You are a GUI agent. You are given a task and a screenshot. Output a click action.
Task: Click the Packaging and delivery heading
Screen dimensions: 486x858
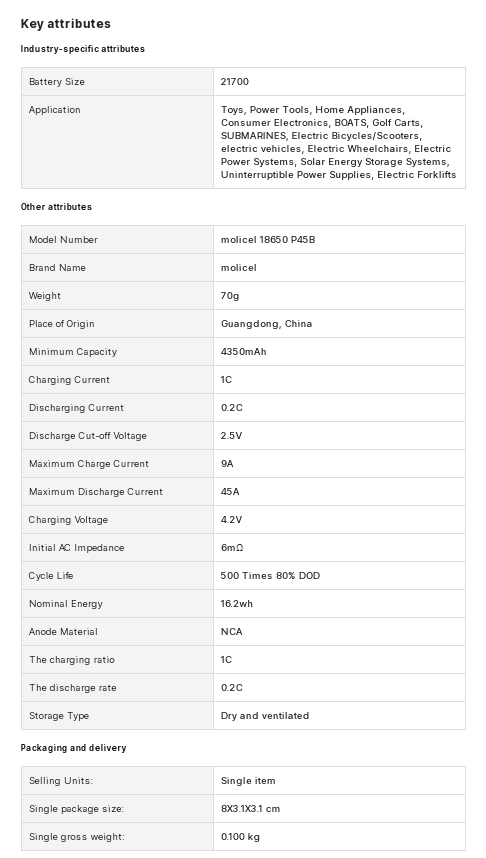click(x=73, y=748)
